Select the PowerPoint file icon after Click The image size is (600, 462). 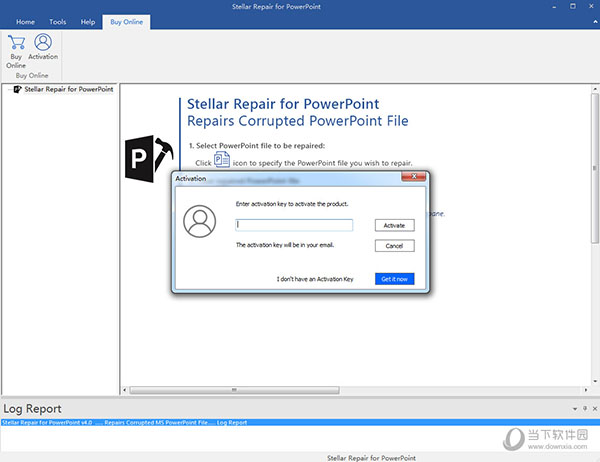222,159
